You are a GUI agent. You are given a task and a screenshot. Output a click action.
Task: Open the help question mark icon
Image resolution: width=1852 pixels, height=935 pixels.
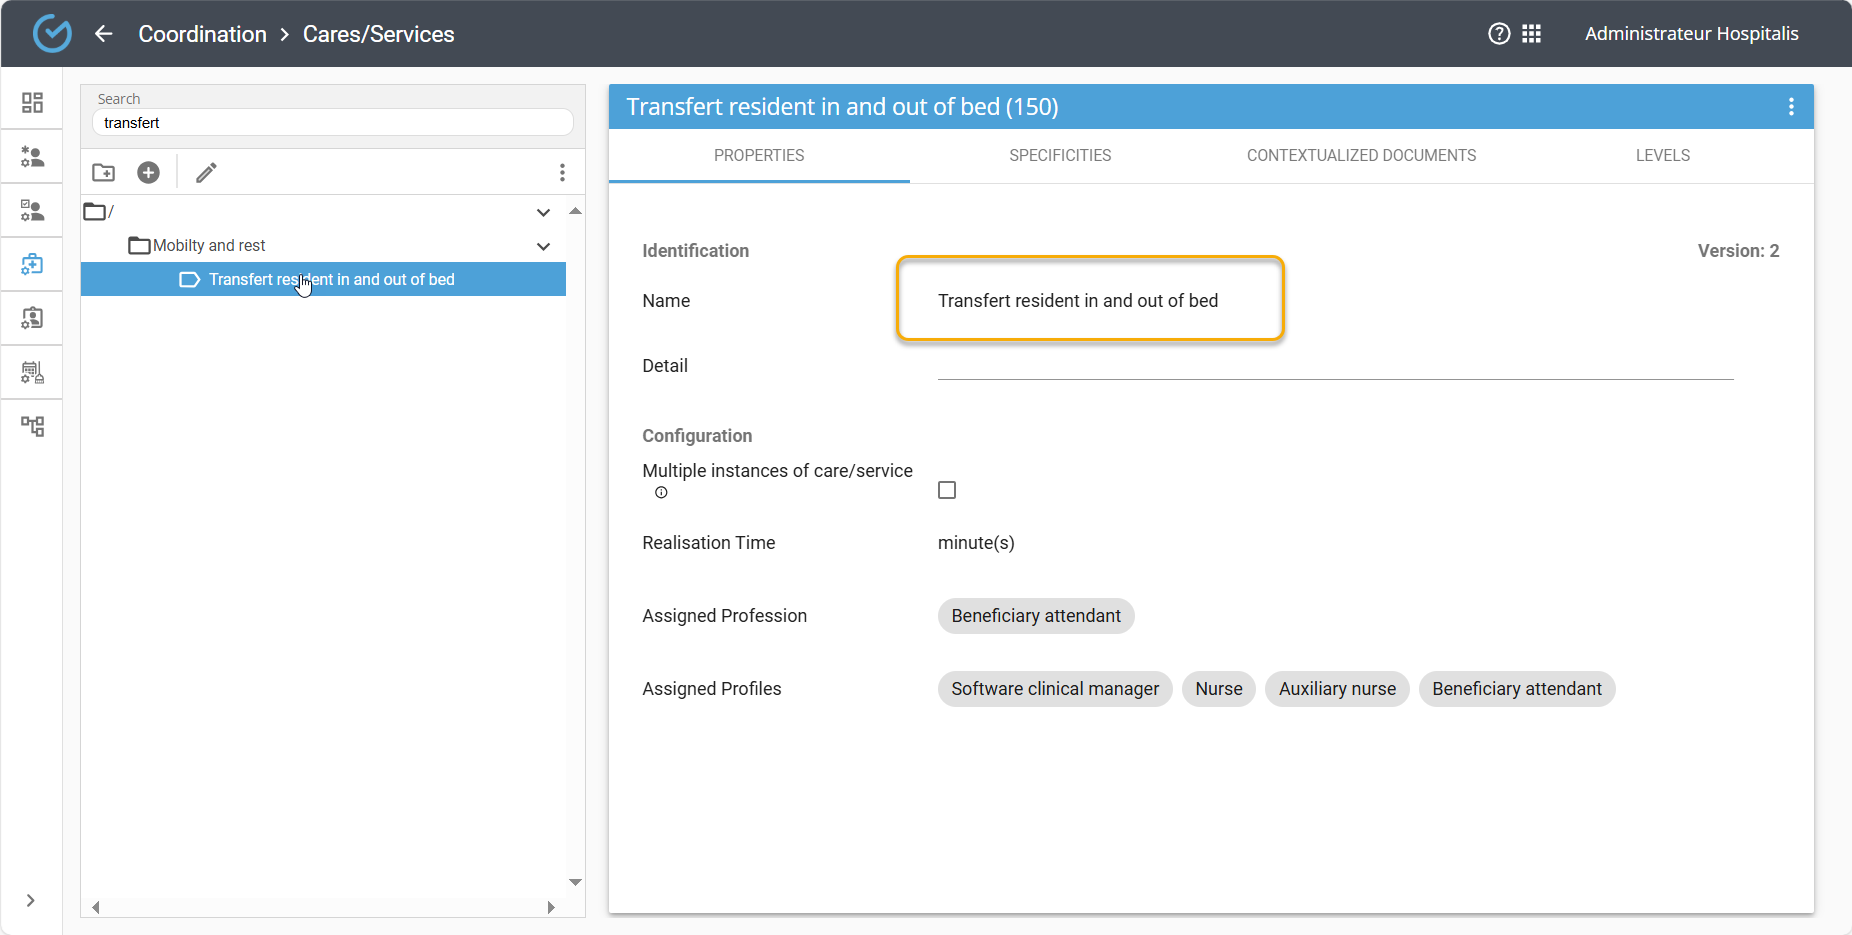(1498, 34)
